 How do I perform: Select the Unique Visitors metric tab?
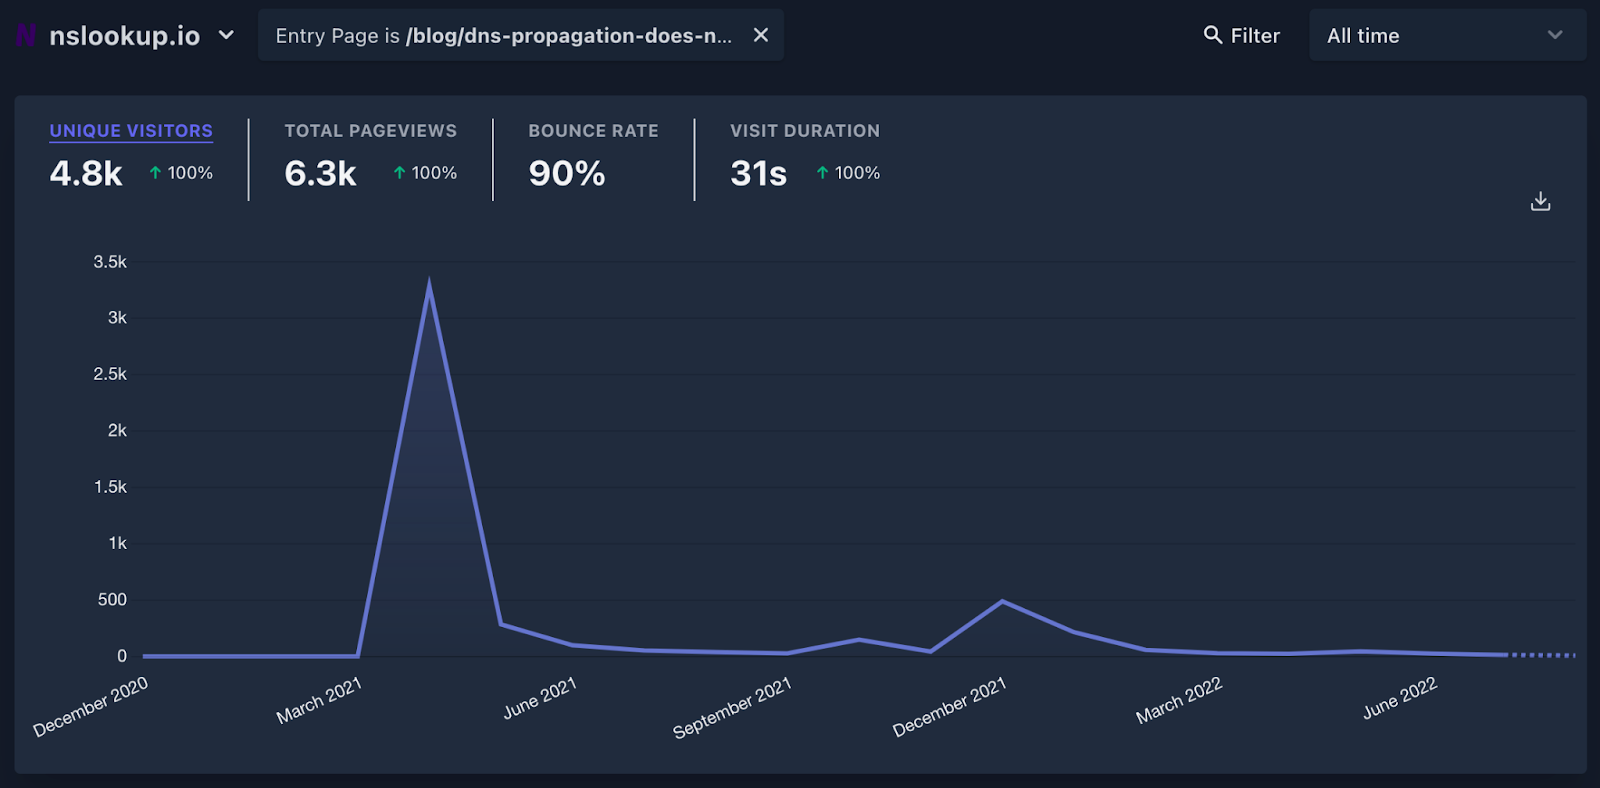131,131
